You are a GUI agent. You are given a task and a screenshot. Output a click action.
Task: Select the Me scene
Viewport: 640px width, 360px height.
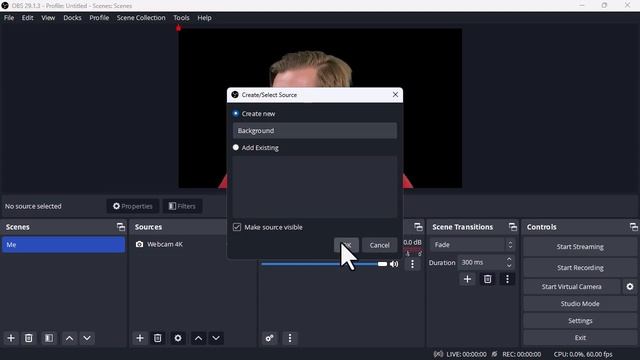coord(63,244)
